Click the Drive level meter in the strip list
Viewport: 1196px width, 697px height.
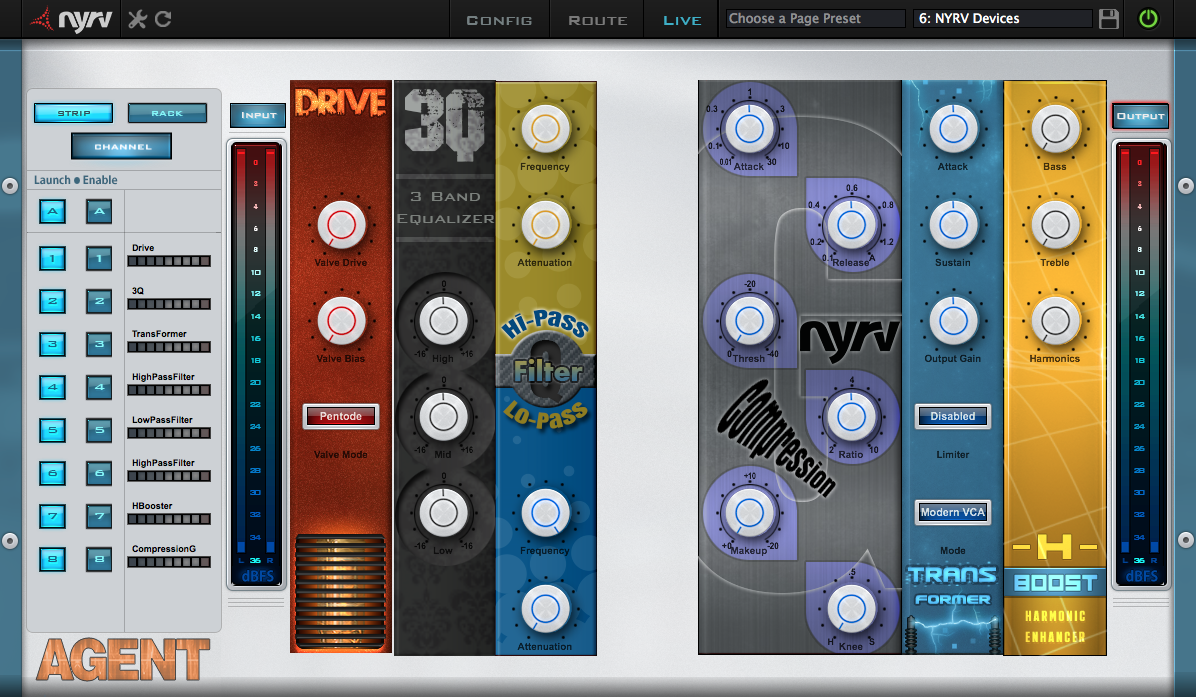pos(169,261)
